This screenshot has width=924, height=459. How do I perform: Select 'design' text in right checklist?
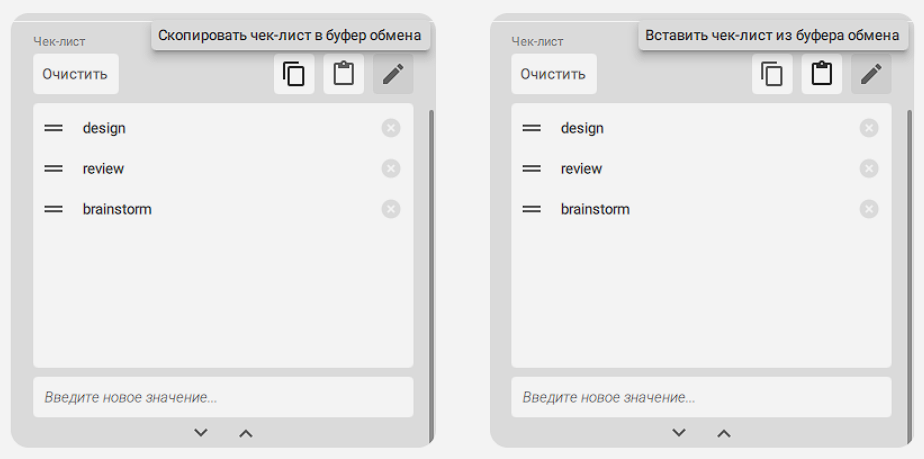[582, 128]
